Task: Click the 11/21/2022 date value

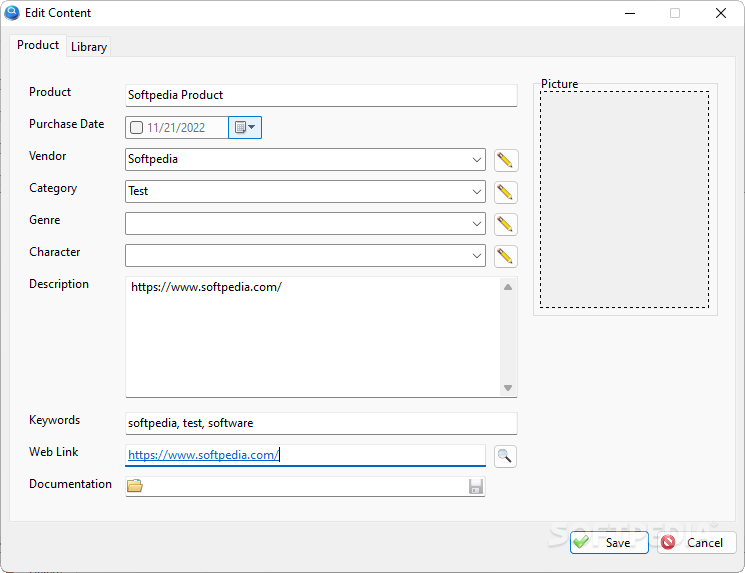Action: (x=176, y=127)
